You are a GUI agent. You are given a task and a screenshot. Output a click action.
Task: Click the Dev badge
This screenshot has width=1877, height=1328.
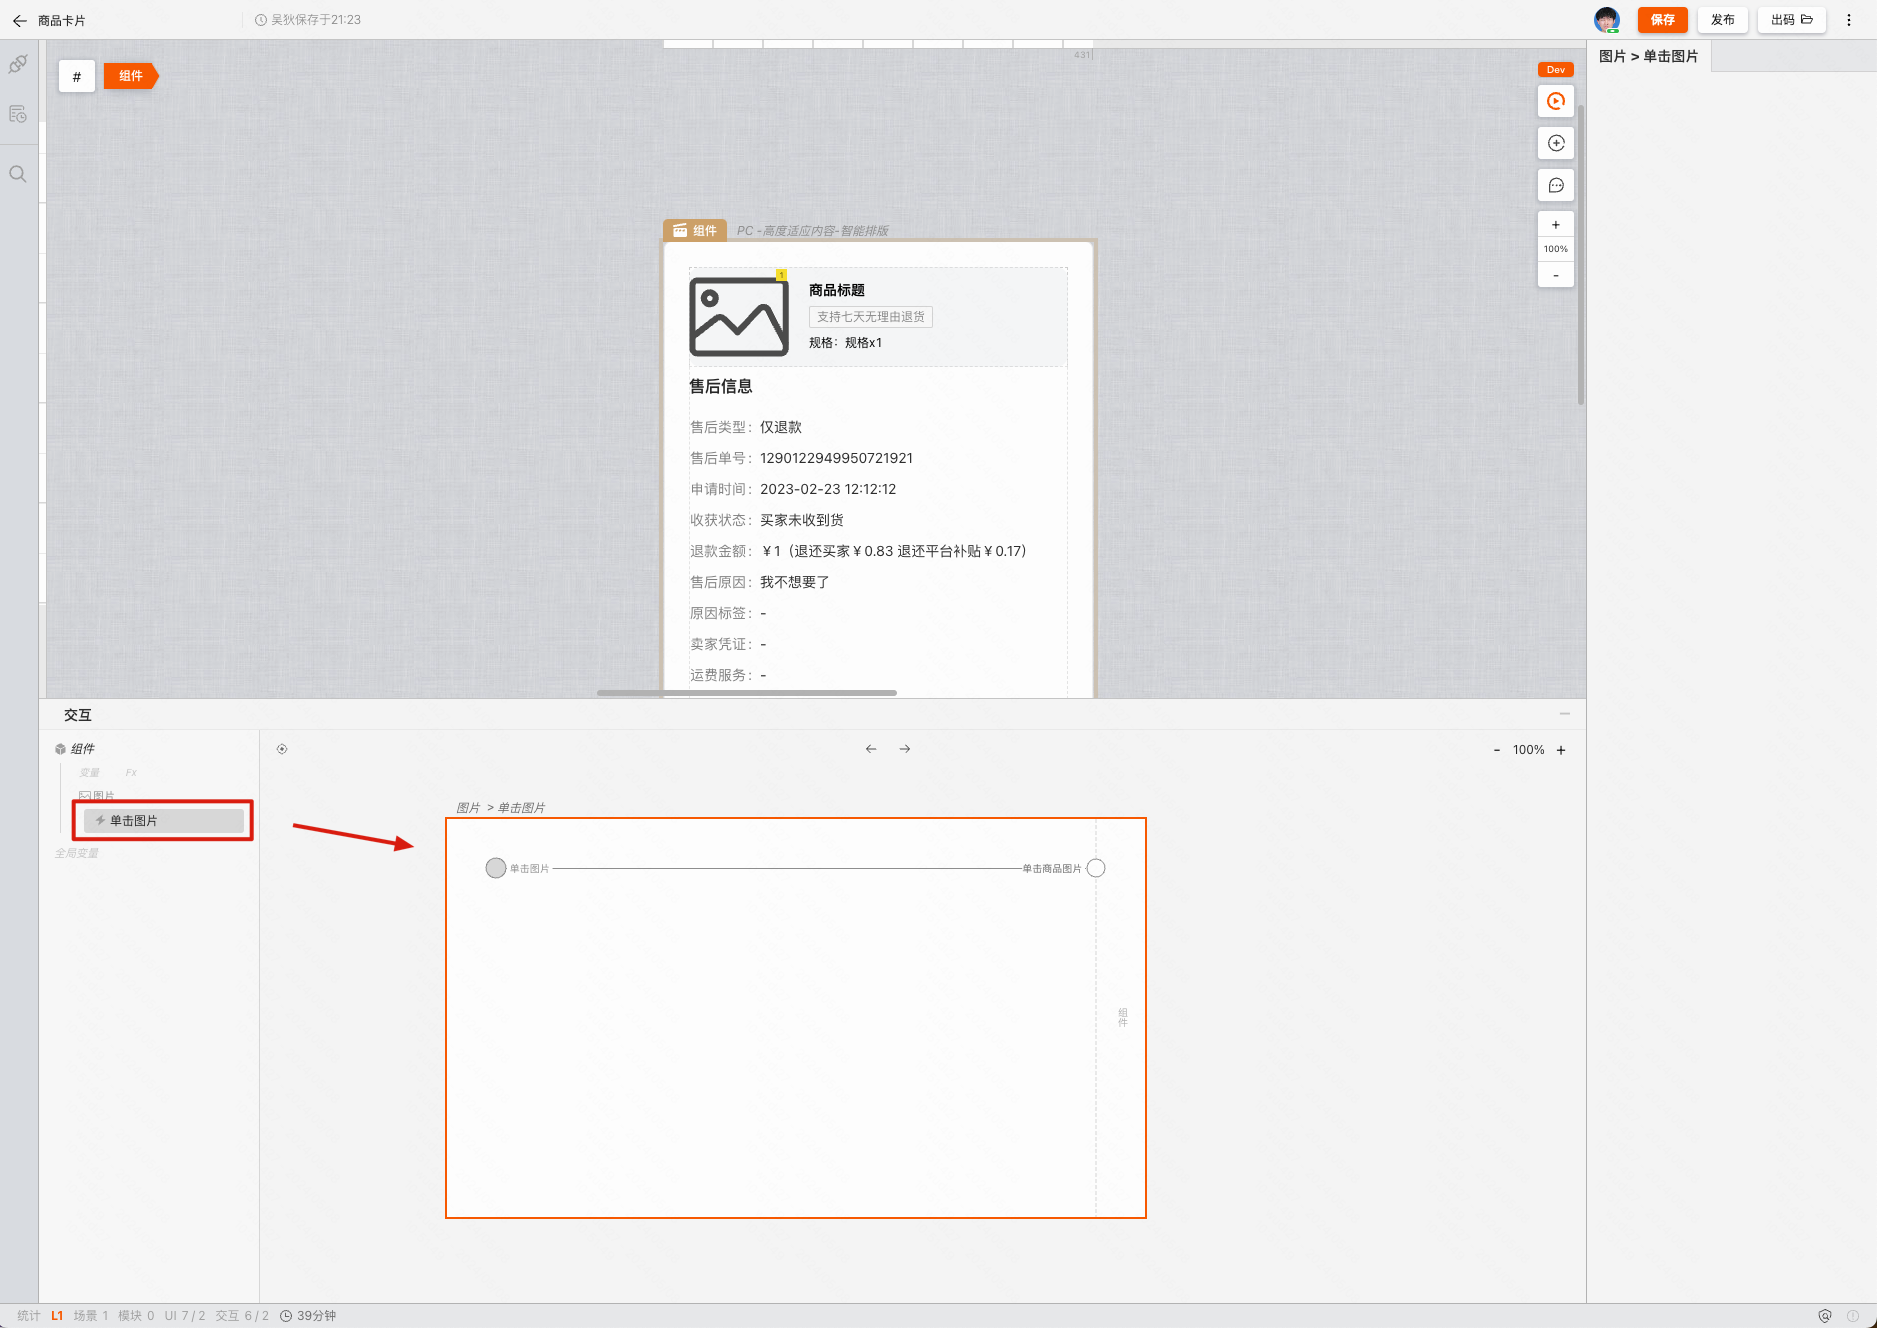[x=1555, y=70]
